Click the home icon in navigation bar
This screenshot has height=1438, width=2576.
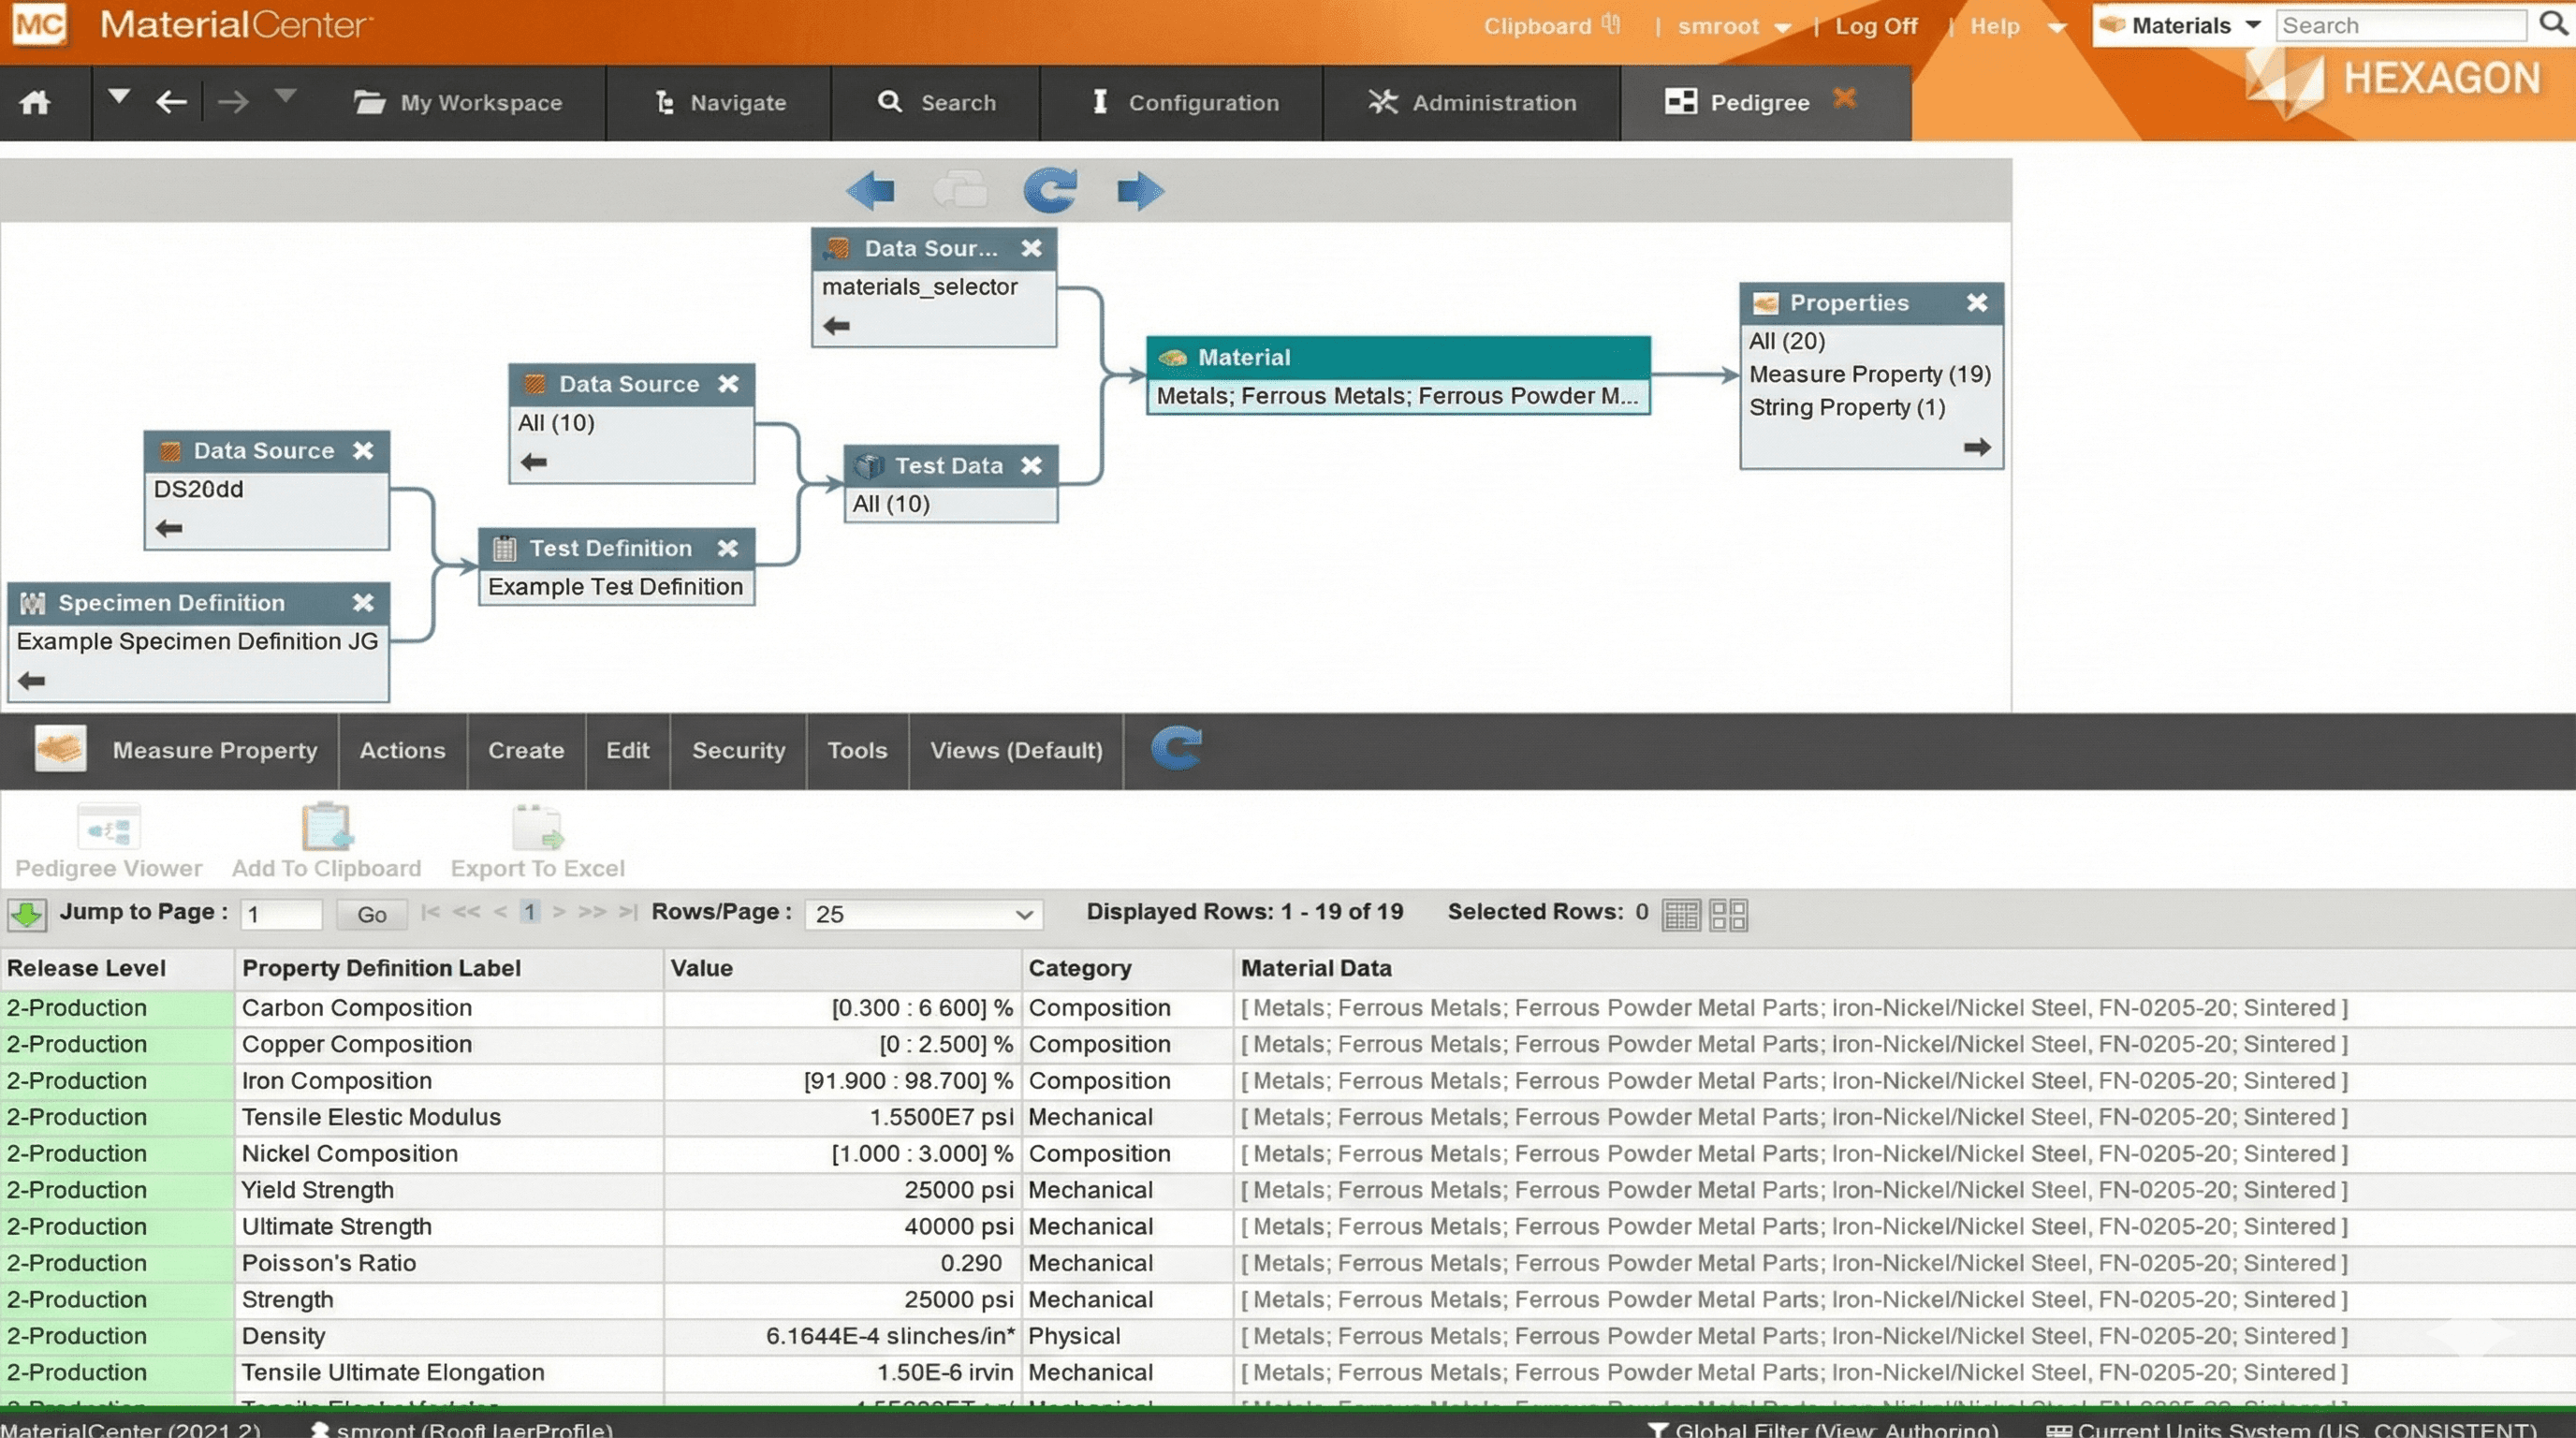pos(35,102)
